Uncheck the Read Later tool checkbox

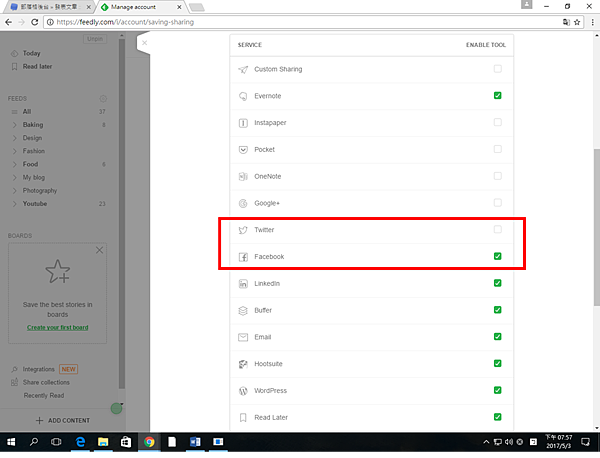pyautogui.click(x=497, y=417)
